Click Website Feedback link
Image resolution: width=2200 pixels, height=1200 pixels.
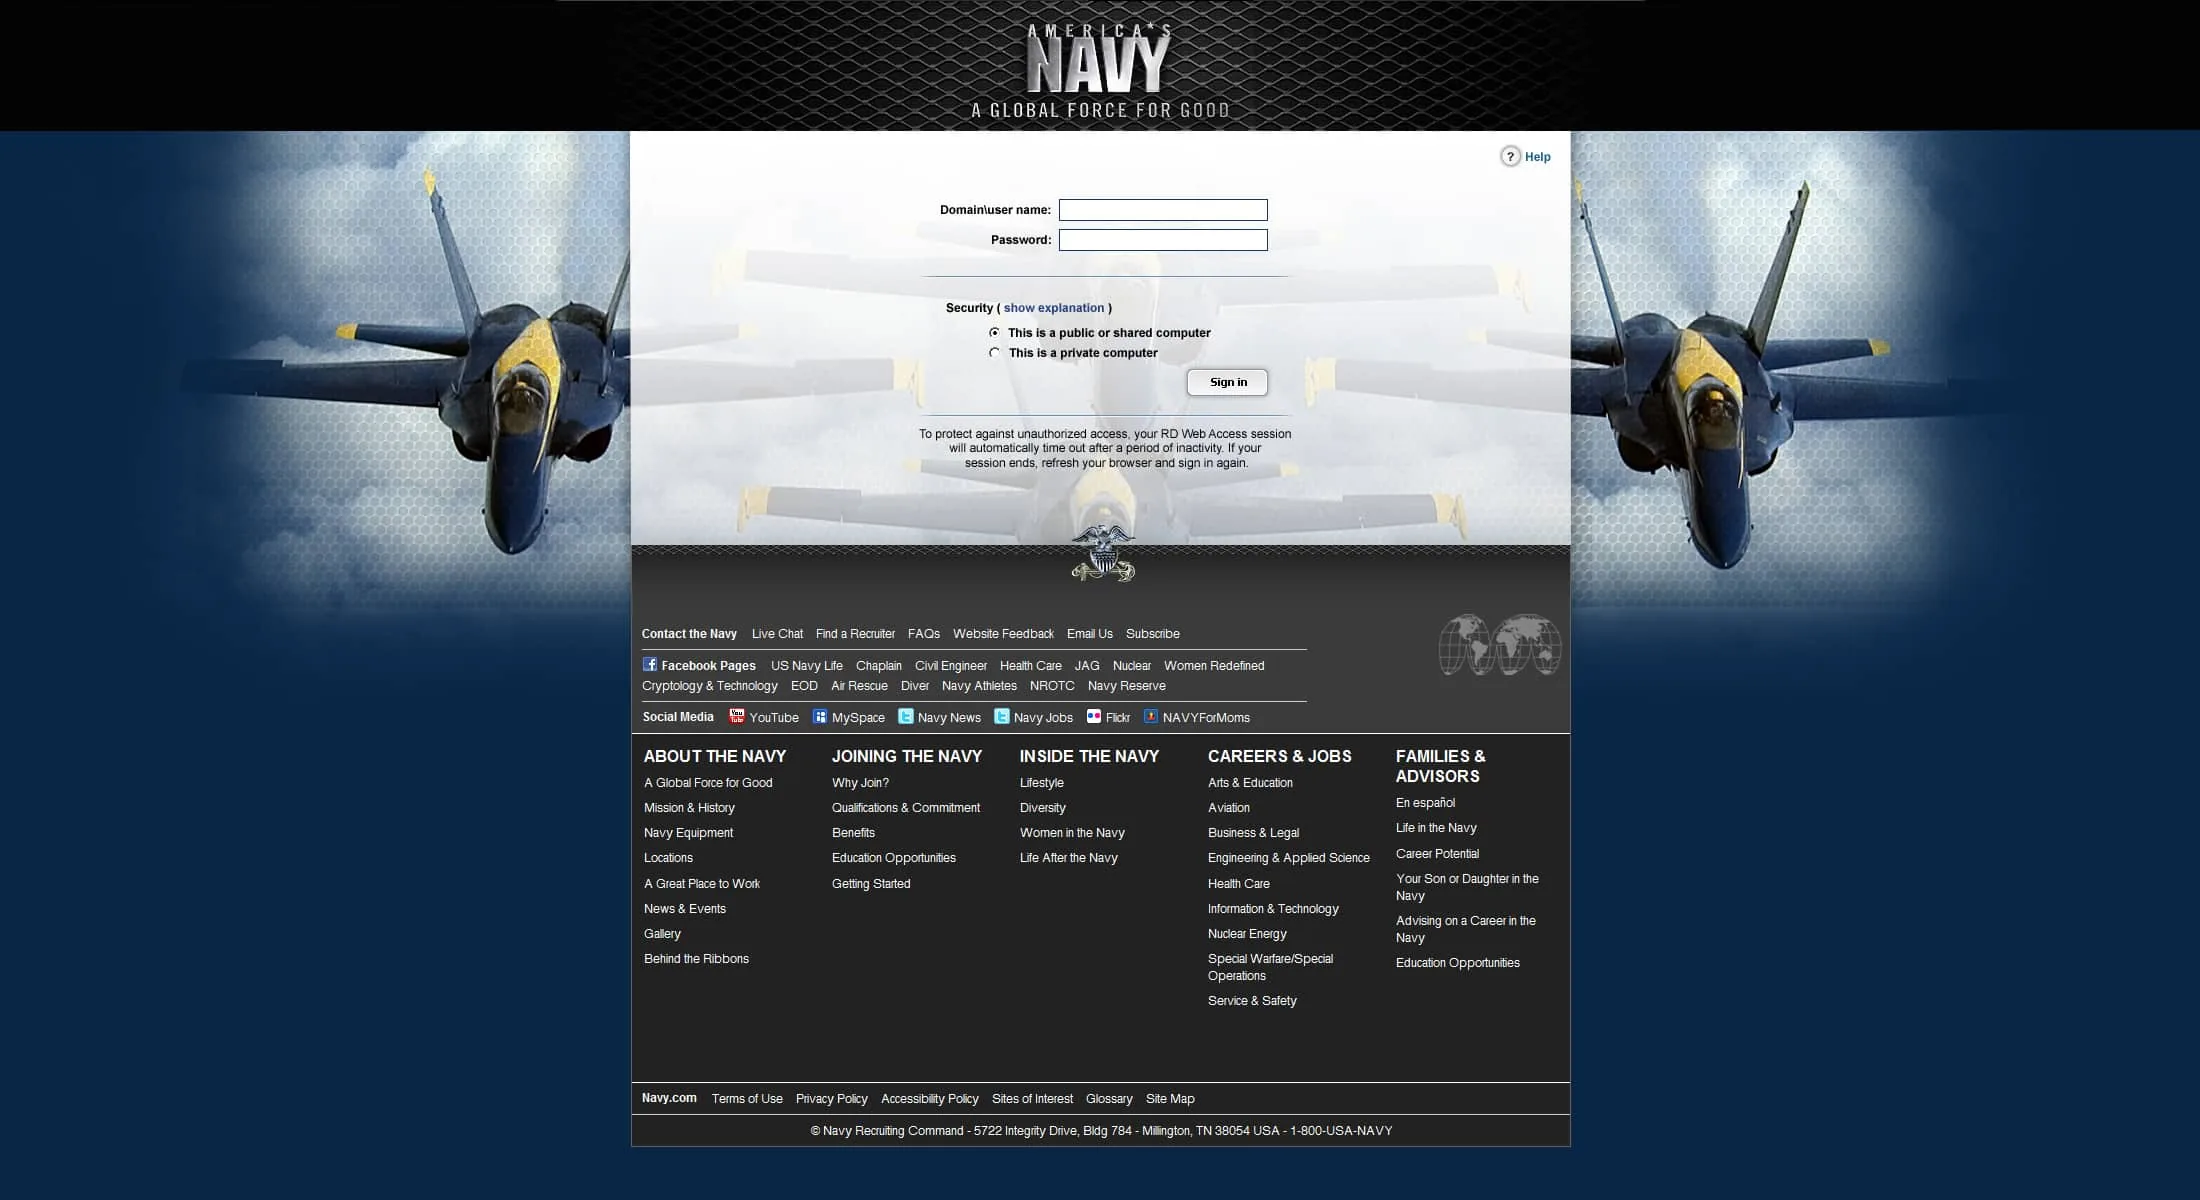coord(1003,634)
